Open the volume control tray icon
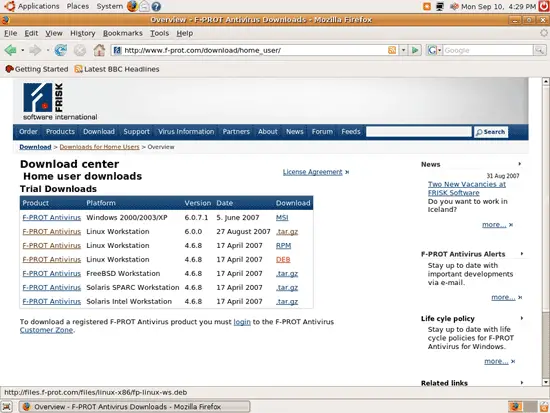The image size is (550, 413). 454,6
